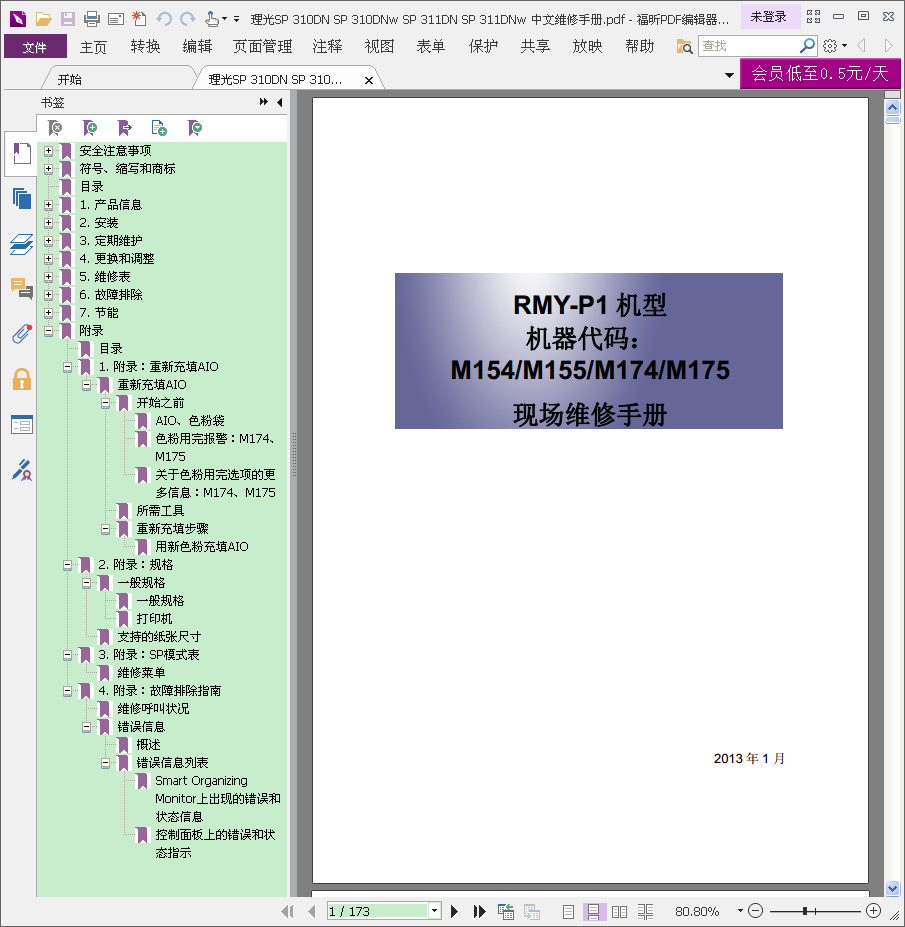Click the advanced search folder icon
The image size is (905, 927).
(x=684, y=46)
